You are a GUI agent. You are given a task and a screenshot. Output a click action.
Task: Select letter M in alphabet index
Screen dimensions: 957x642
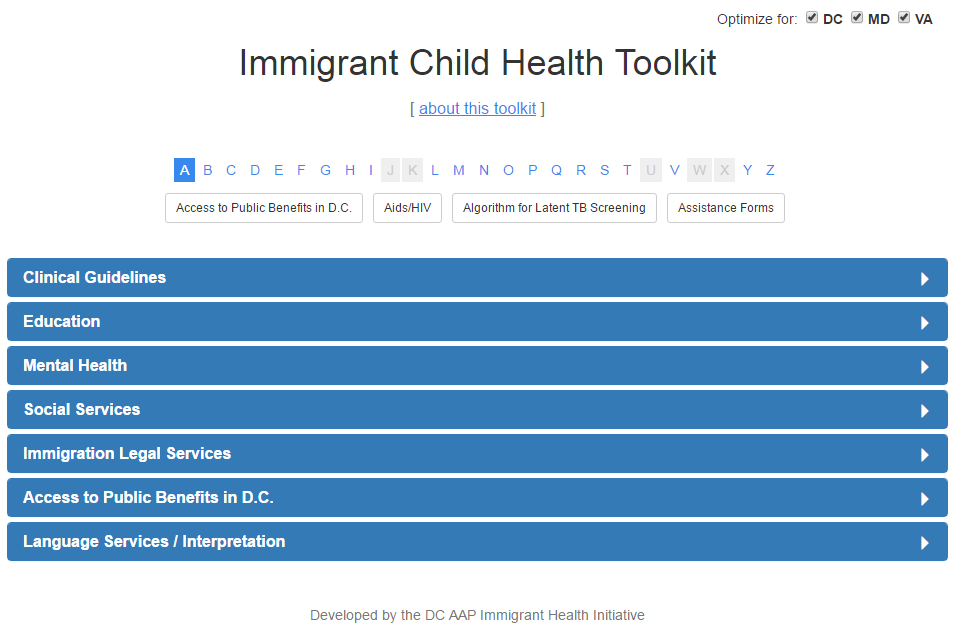point(459,170)
